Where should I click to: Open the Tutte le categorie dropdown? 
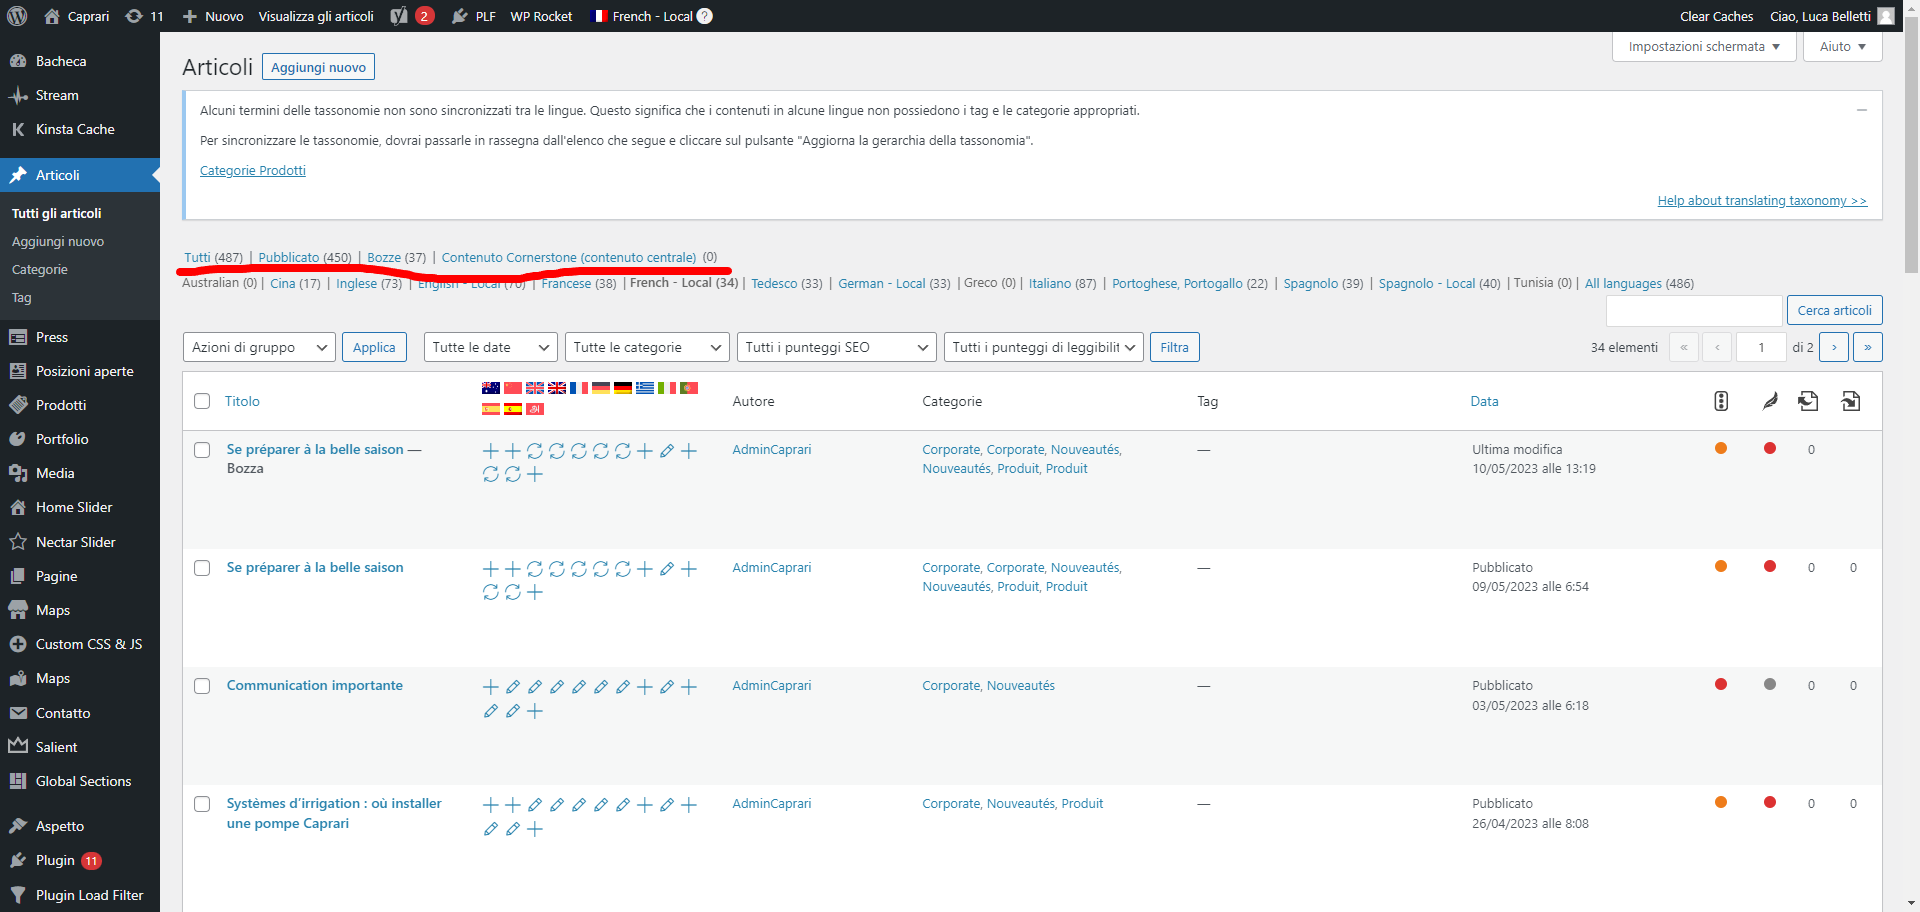(647, 347)
